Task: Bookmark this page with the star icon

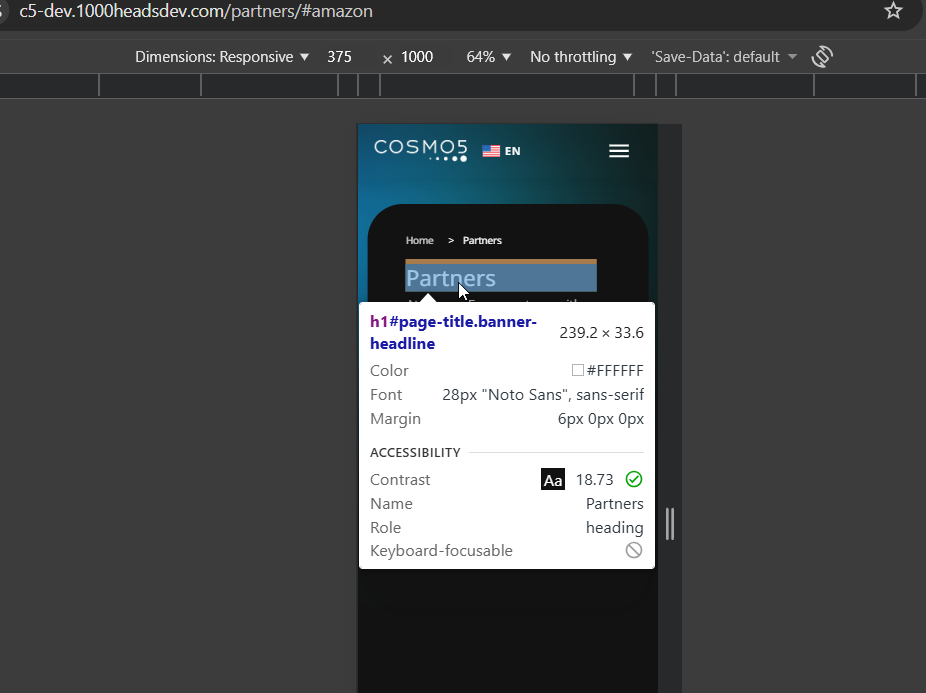Action: [x=893, y=11]
